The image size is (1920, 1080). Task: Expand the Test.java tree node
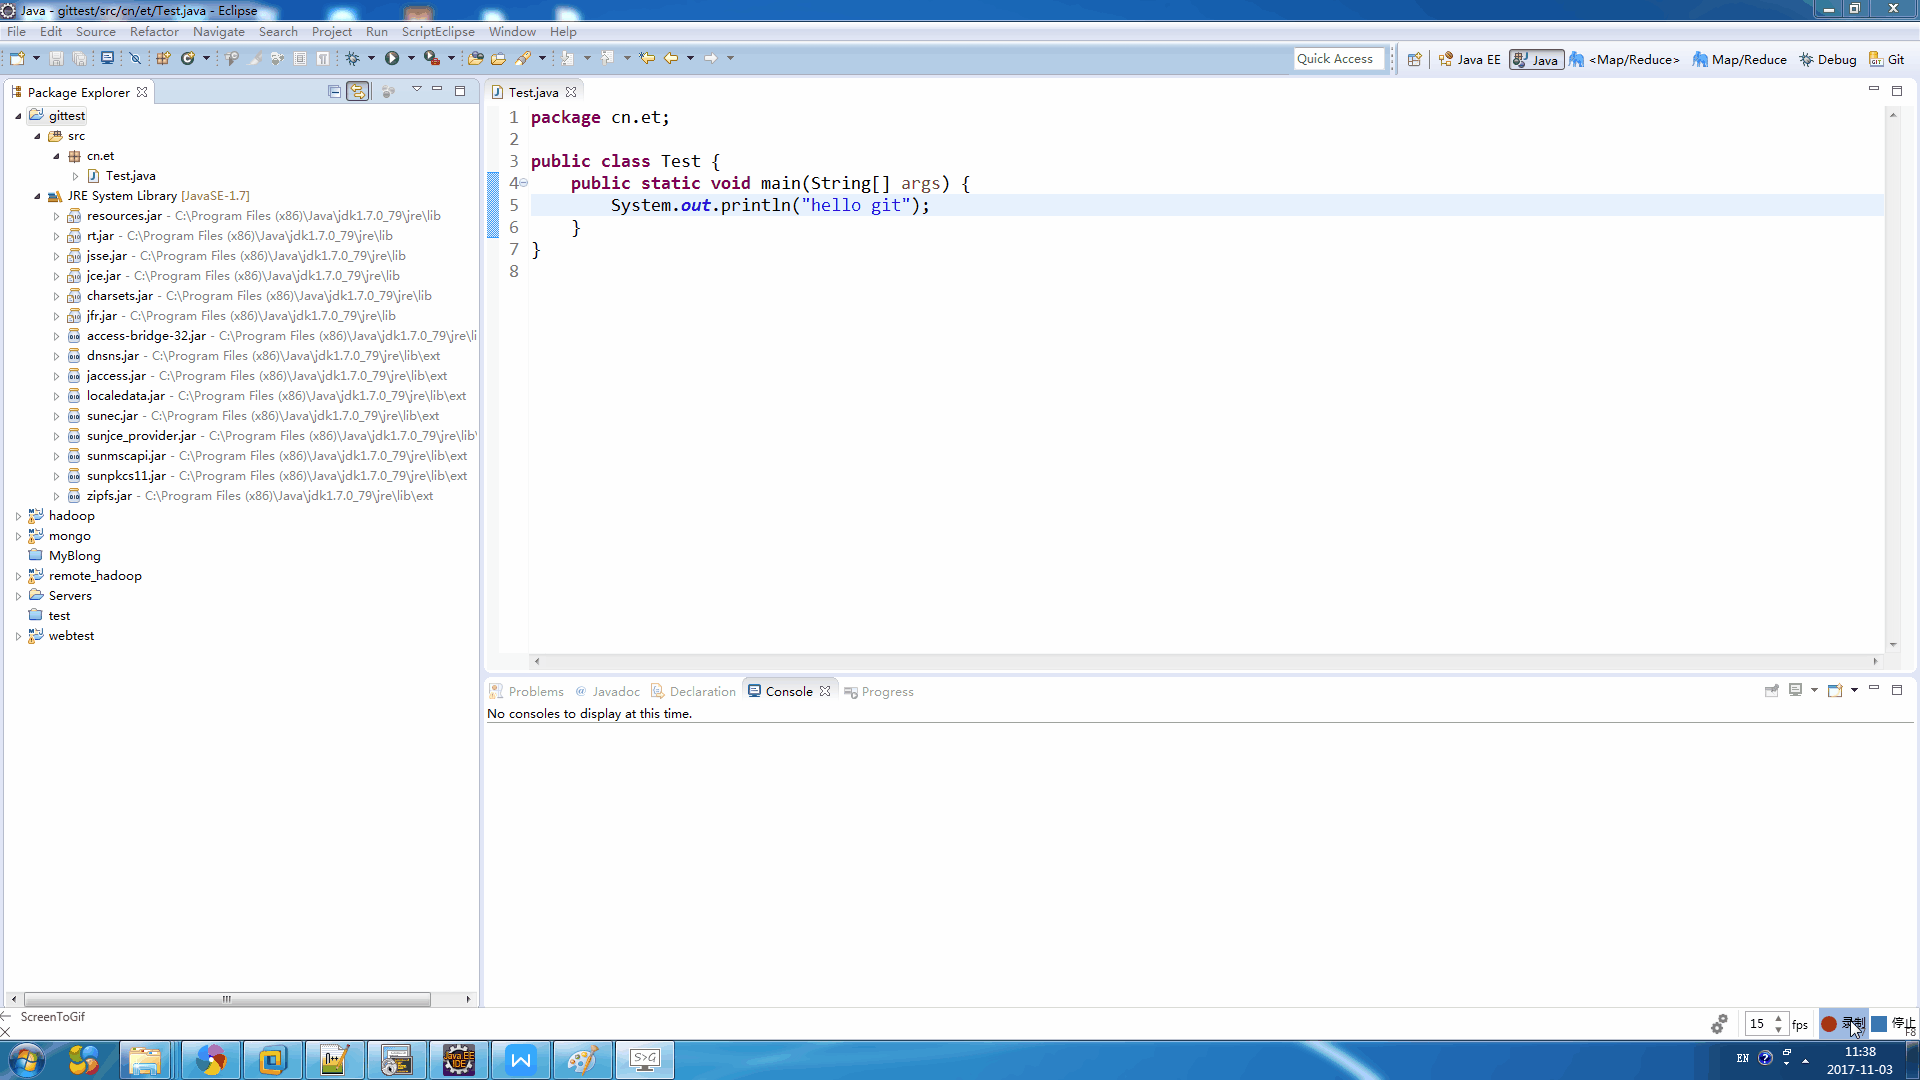pos(75,176)
